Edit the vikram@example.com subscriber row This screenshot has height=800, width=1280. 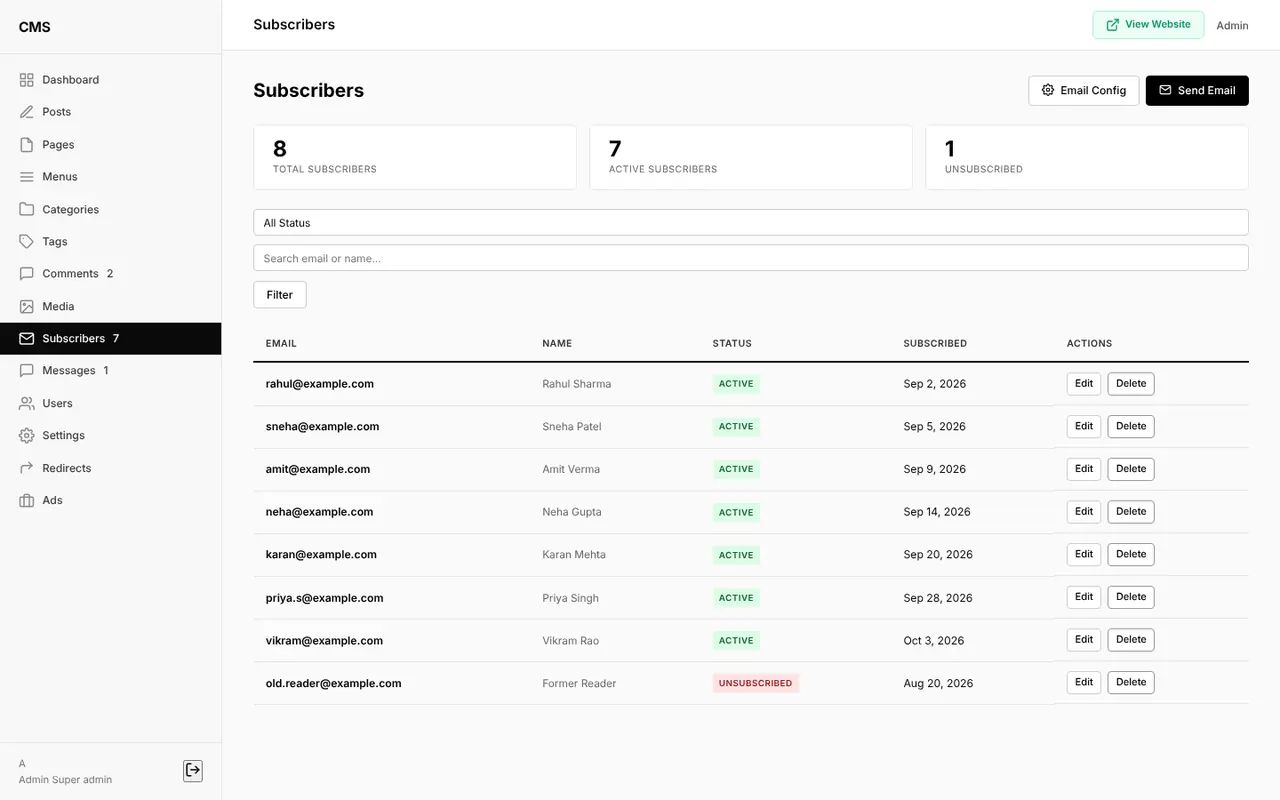coord(1084,640)
